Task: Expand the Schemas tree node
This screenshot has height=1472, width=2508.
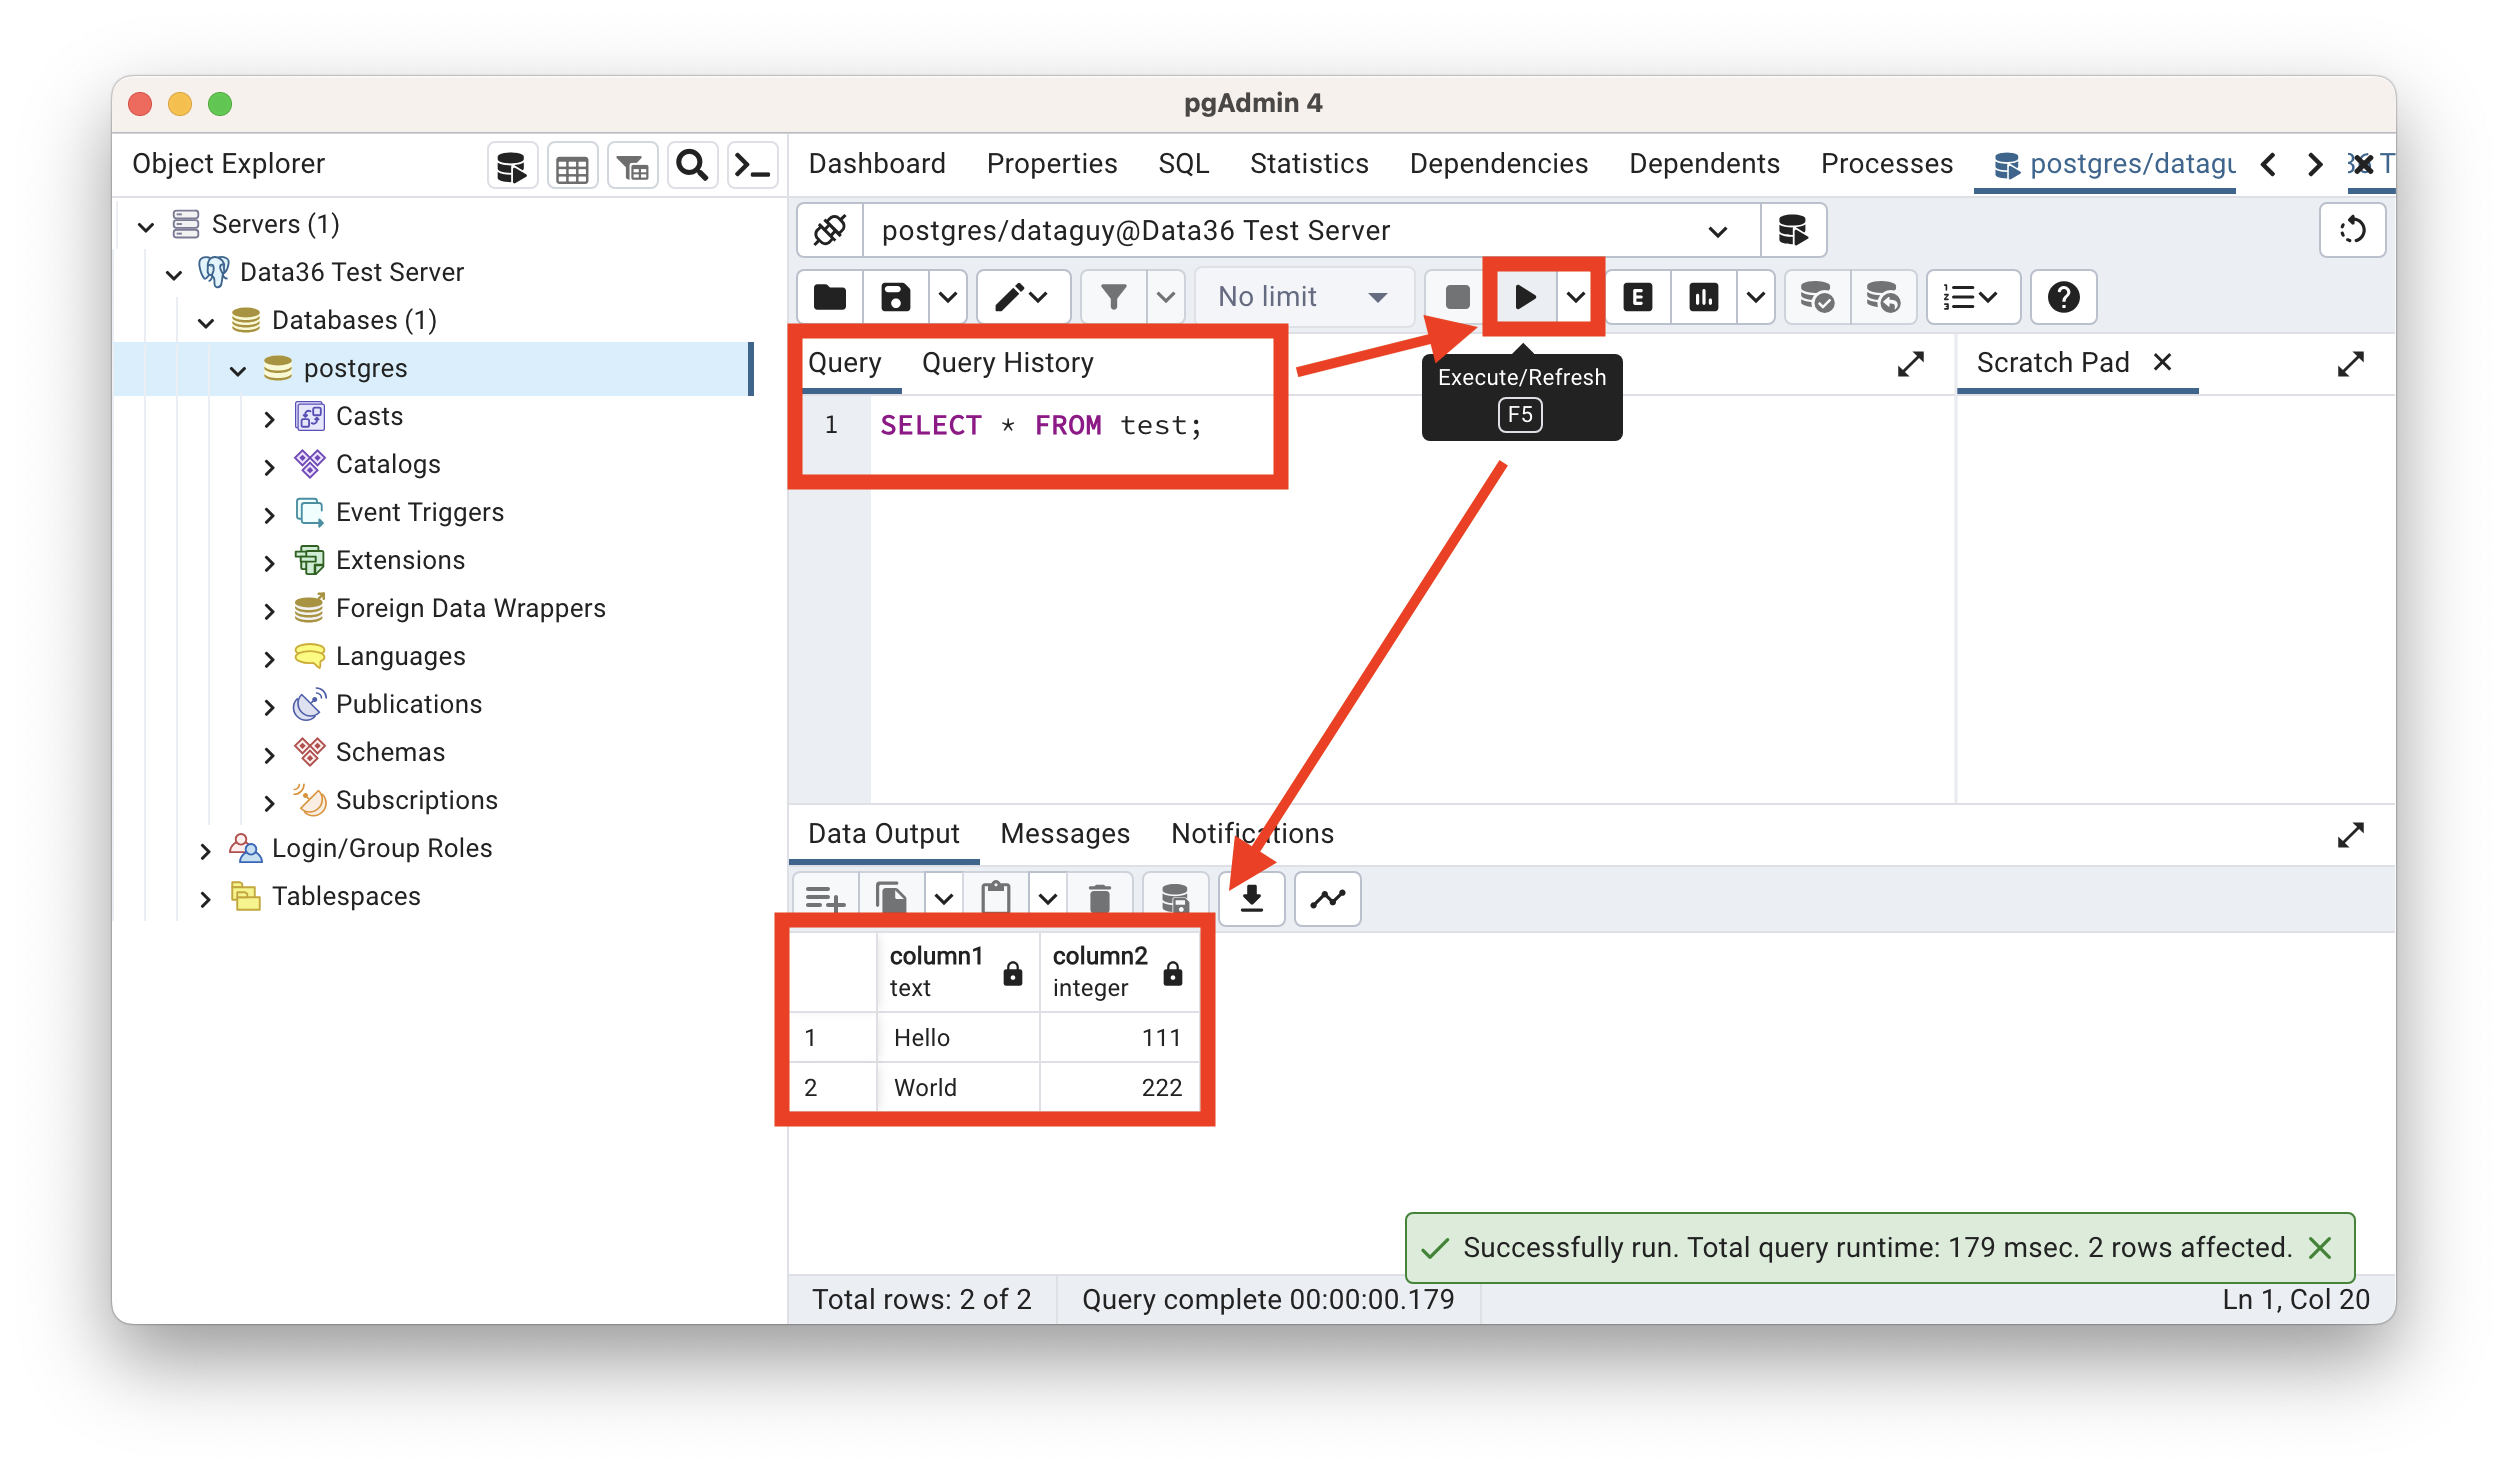Action: click(269, 754)
